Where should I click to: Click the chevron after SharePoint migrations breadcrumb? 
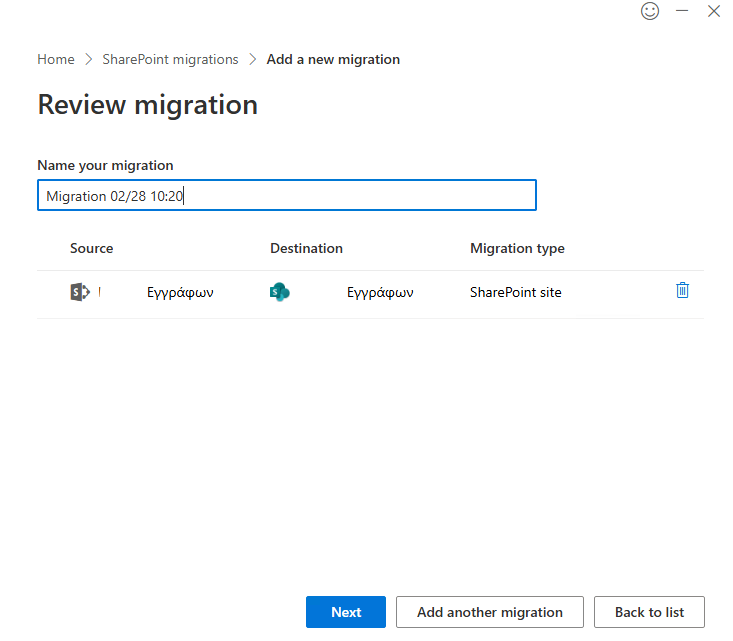pyautogui.click(x=253, y=60)
